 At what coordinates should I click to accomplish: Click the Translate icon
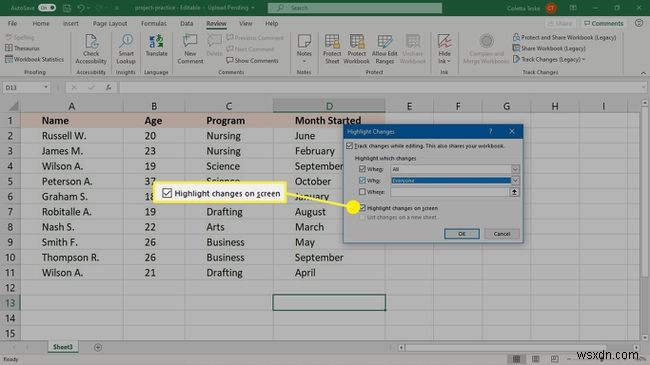[156, 46]
